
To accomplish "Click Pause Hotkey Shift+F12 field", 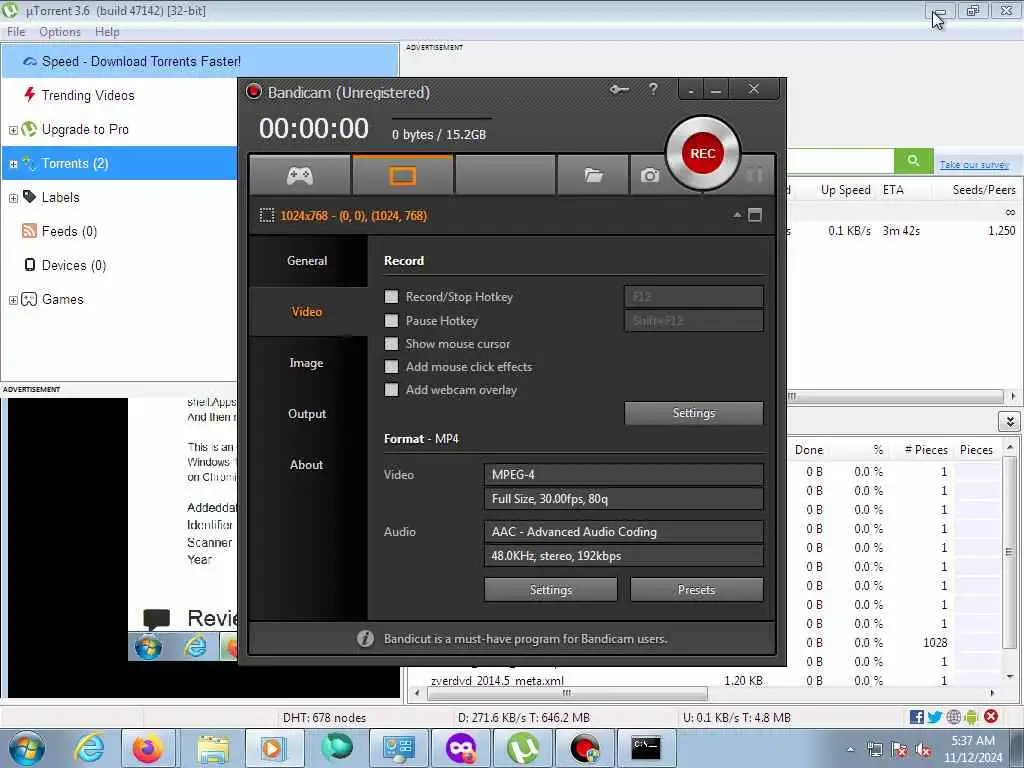I will coord(694,321).
